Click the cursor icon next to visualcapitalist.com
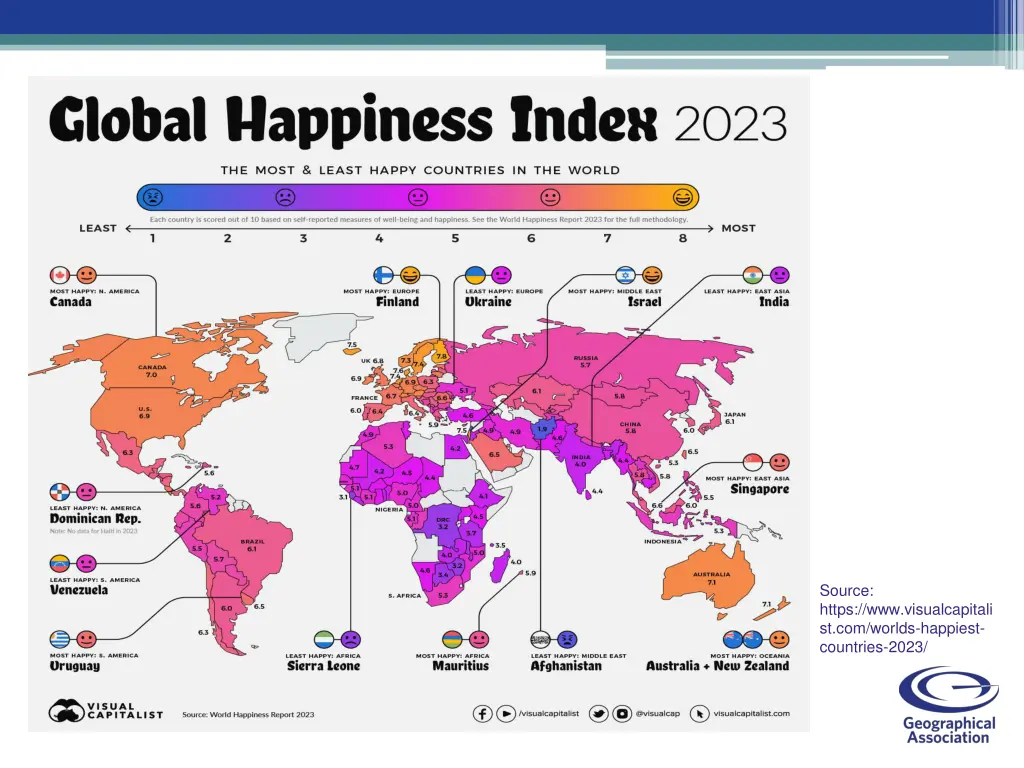Viewport: 1024px width, 768px height. (700, 713)
